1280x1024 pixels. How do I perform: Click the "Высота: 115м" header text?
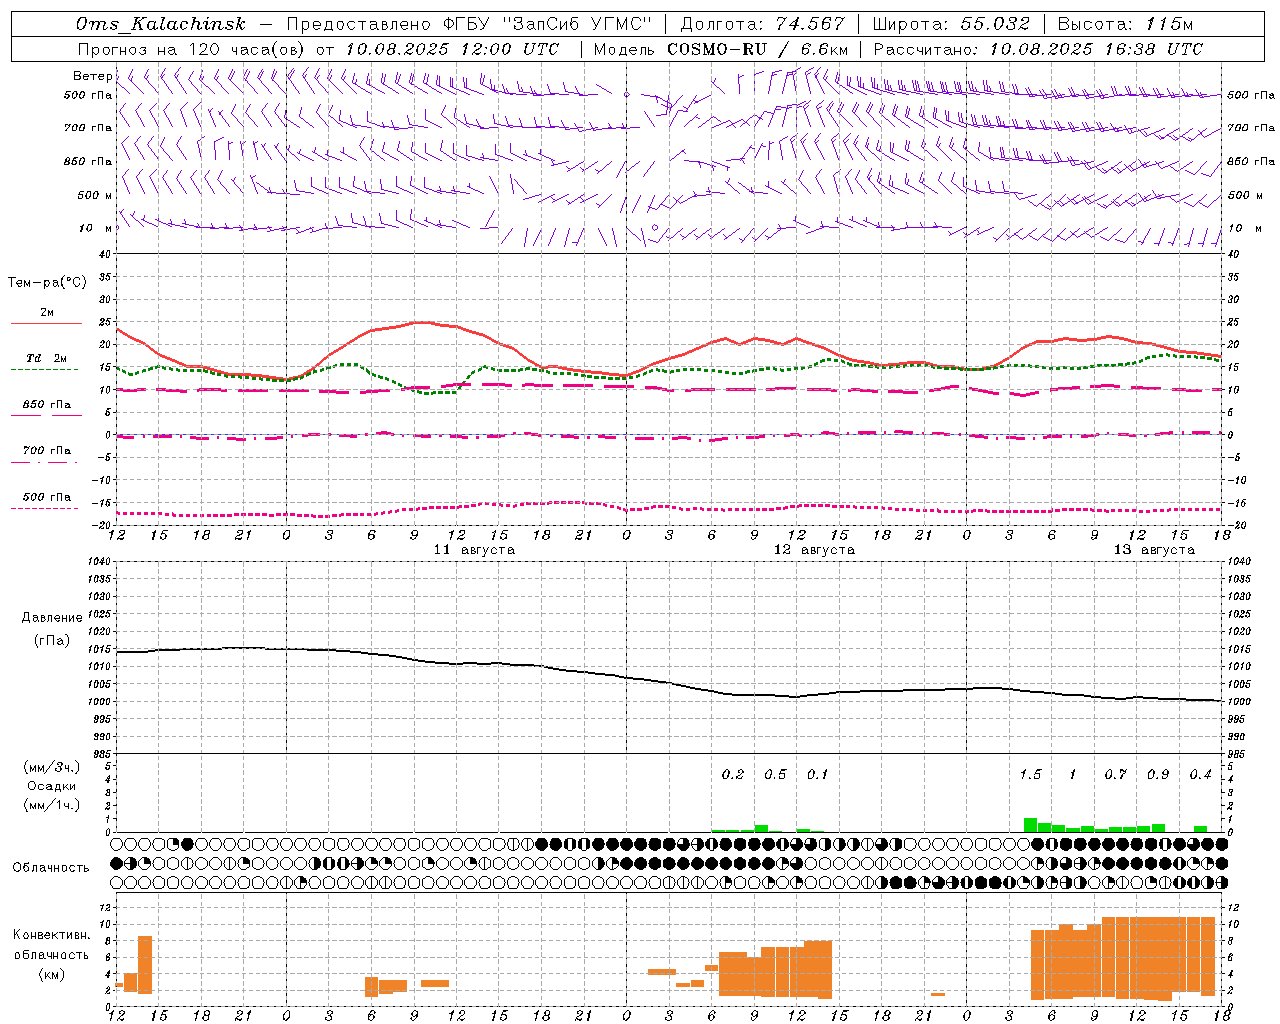1125,25
